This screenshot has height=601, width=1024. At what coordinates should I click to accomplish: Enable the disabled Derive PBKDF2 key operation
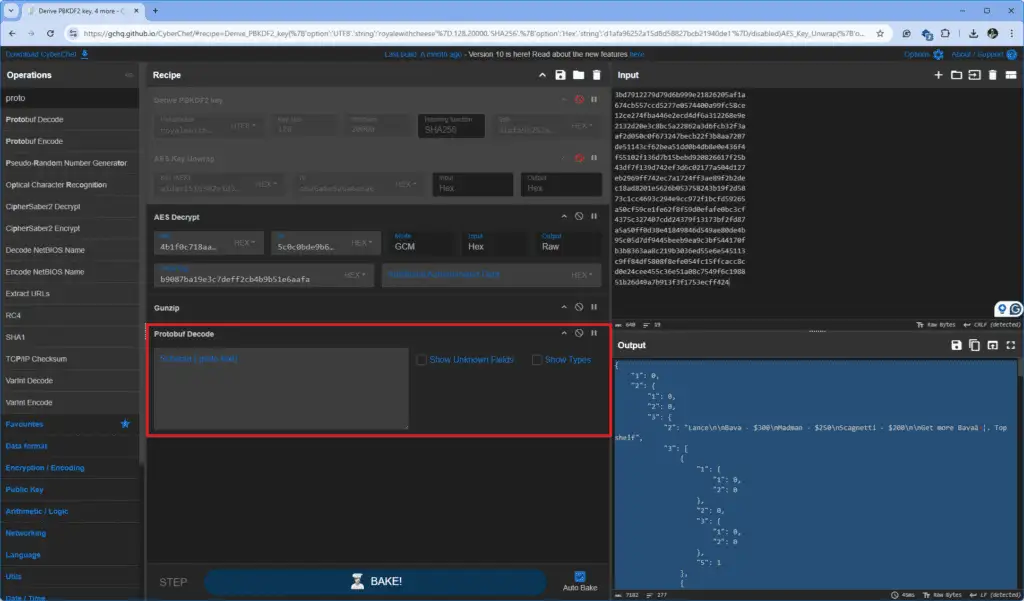pos(579,99)
